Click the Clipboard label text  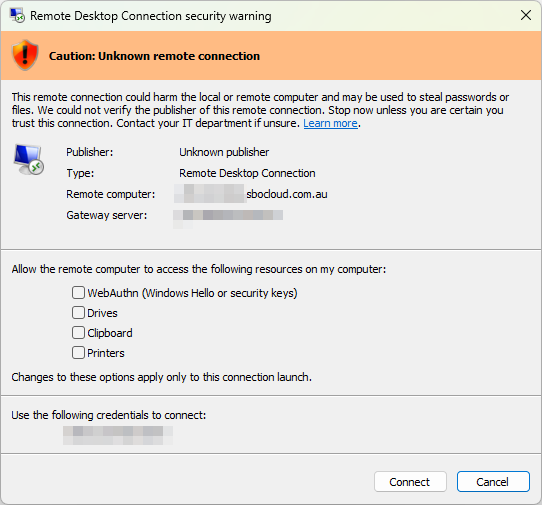(x=110, y=333)
